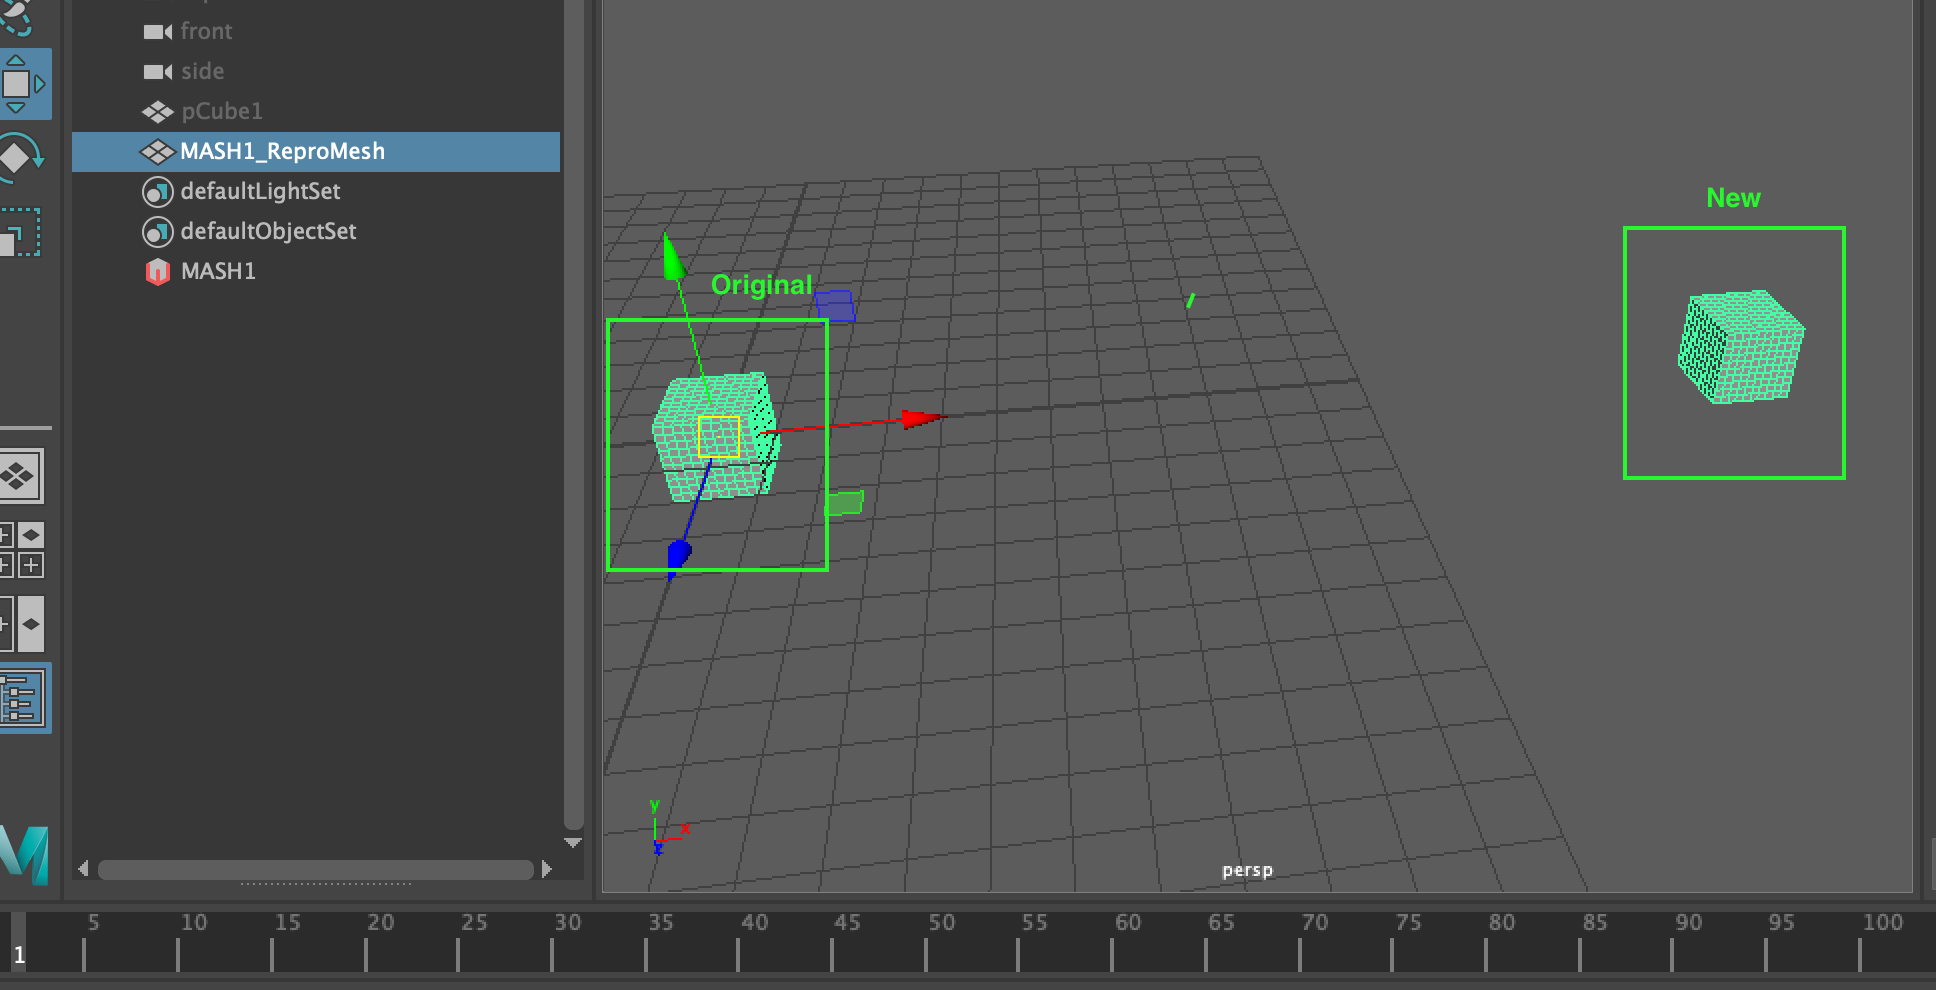
Task: Select the MASH1 node in the Outliner
Action: (218, 271)
